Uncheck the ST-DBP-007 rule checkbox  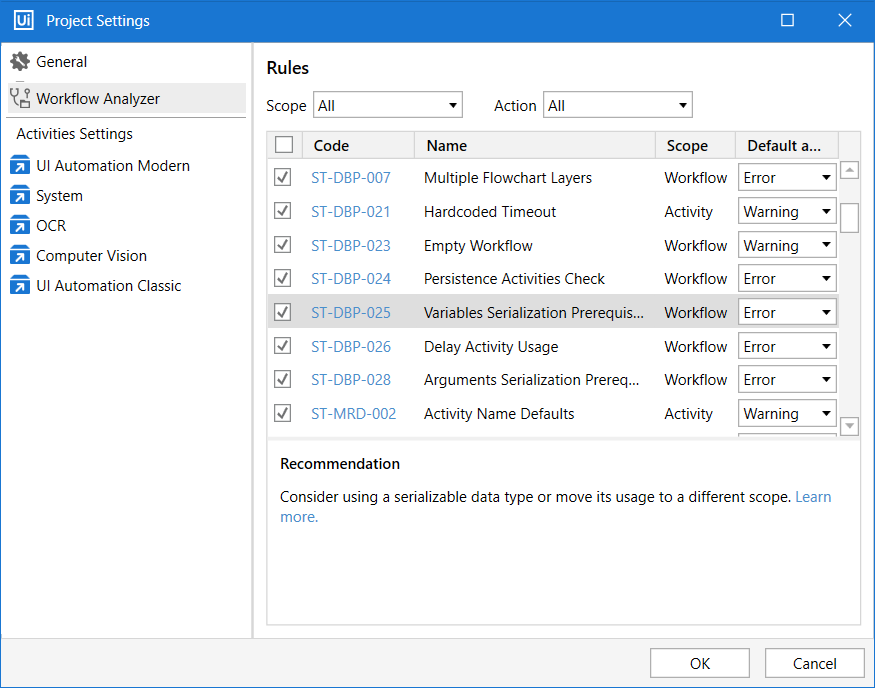click(x=283, y=178)
